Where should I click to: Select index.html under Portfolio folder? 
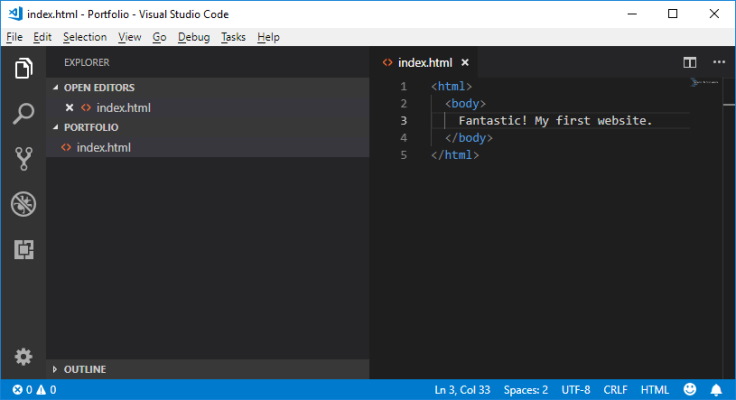point(103,148)
